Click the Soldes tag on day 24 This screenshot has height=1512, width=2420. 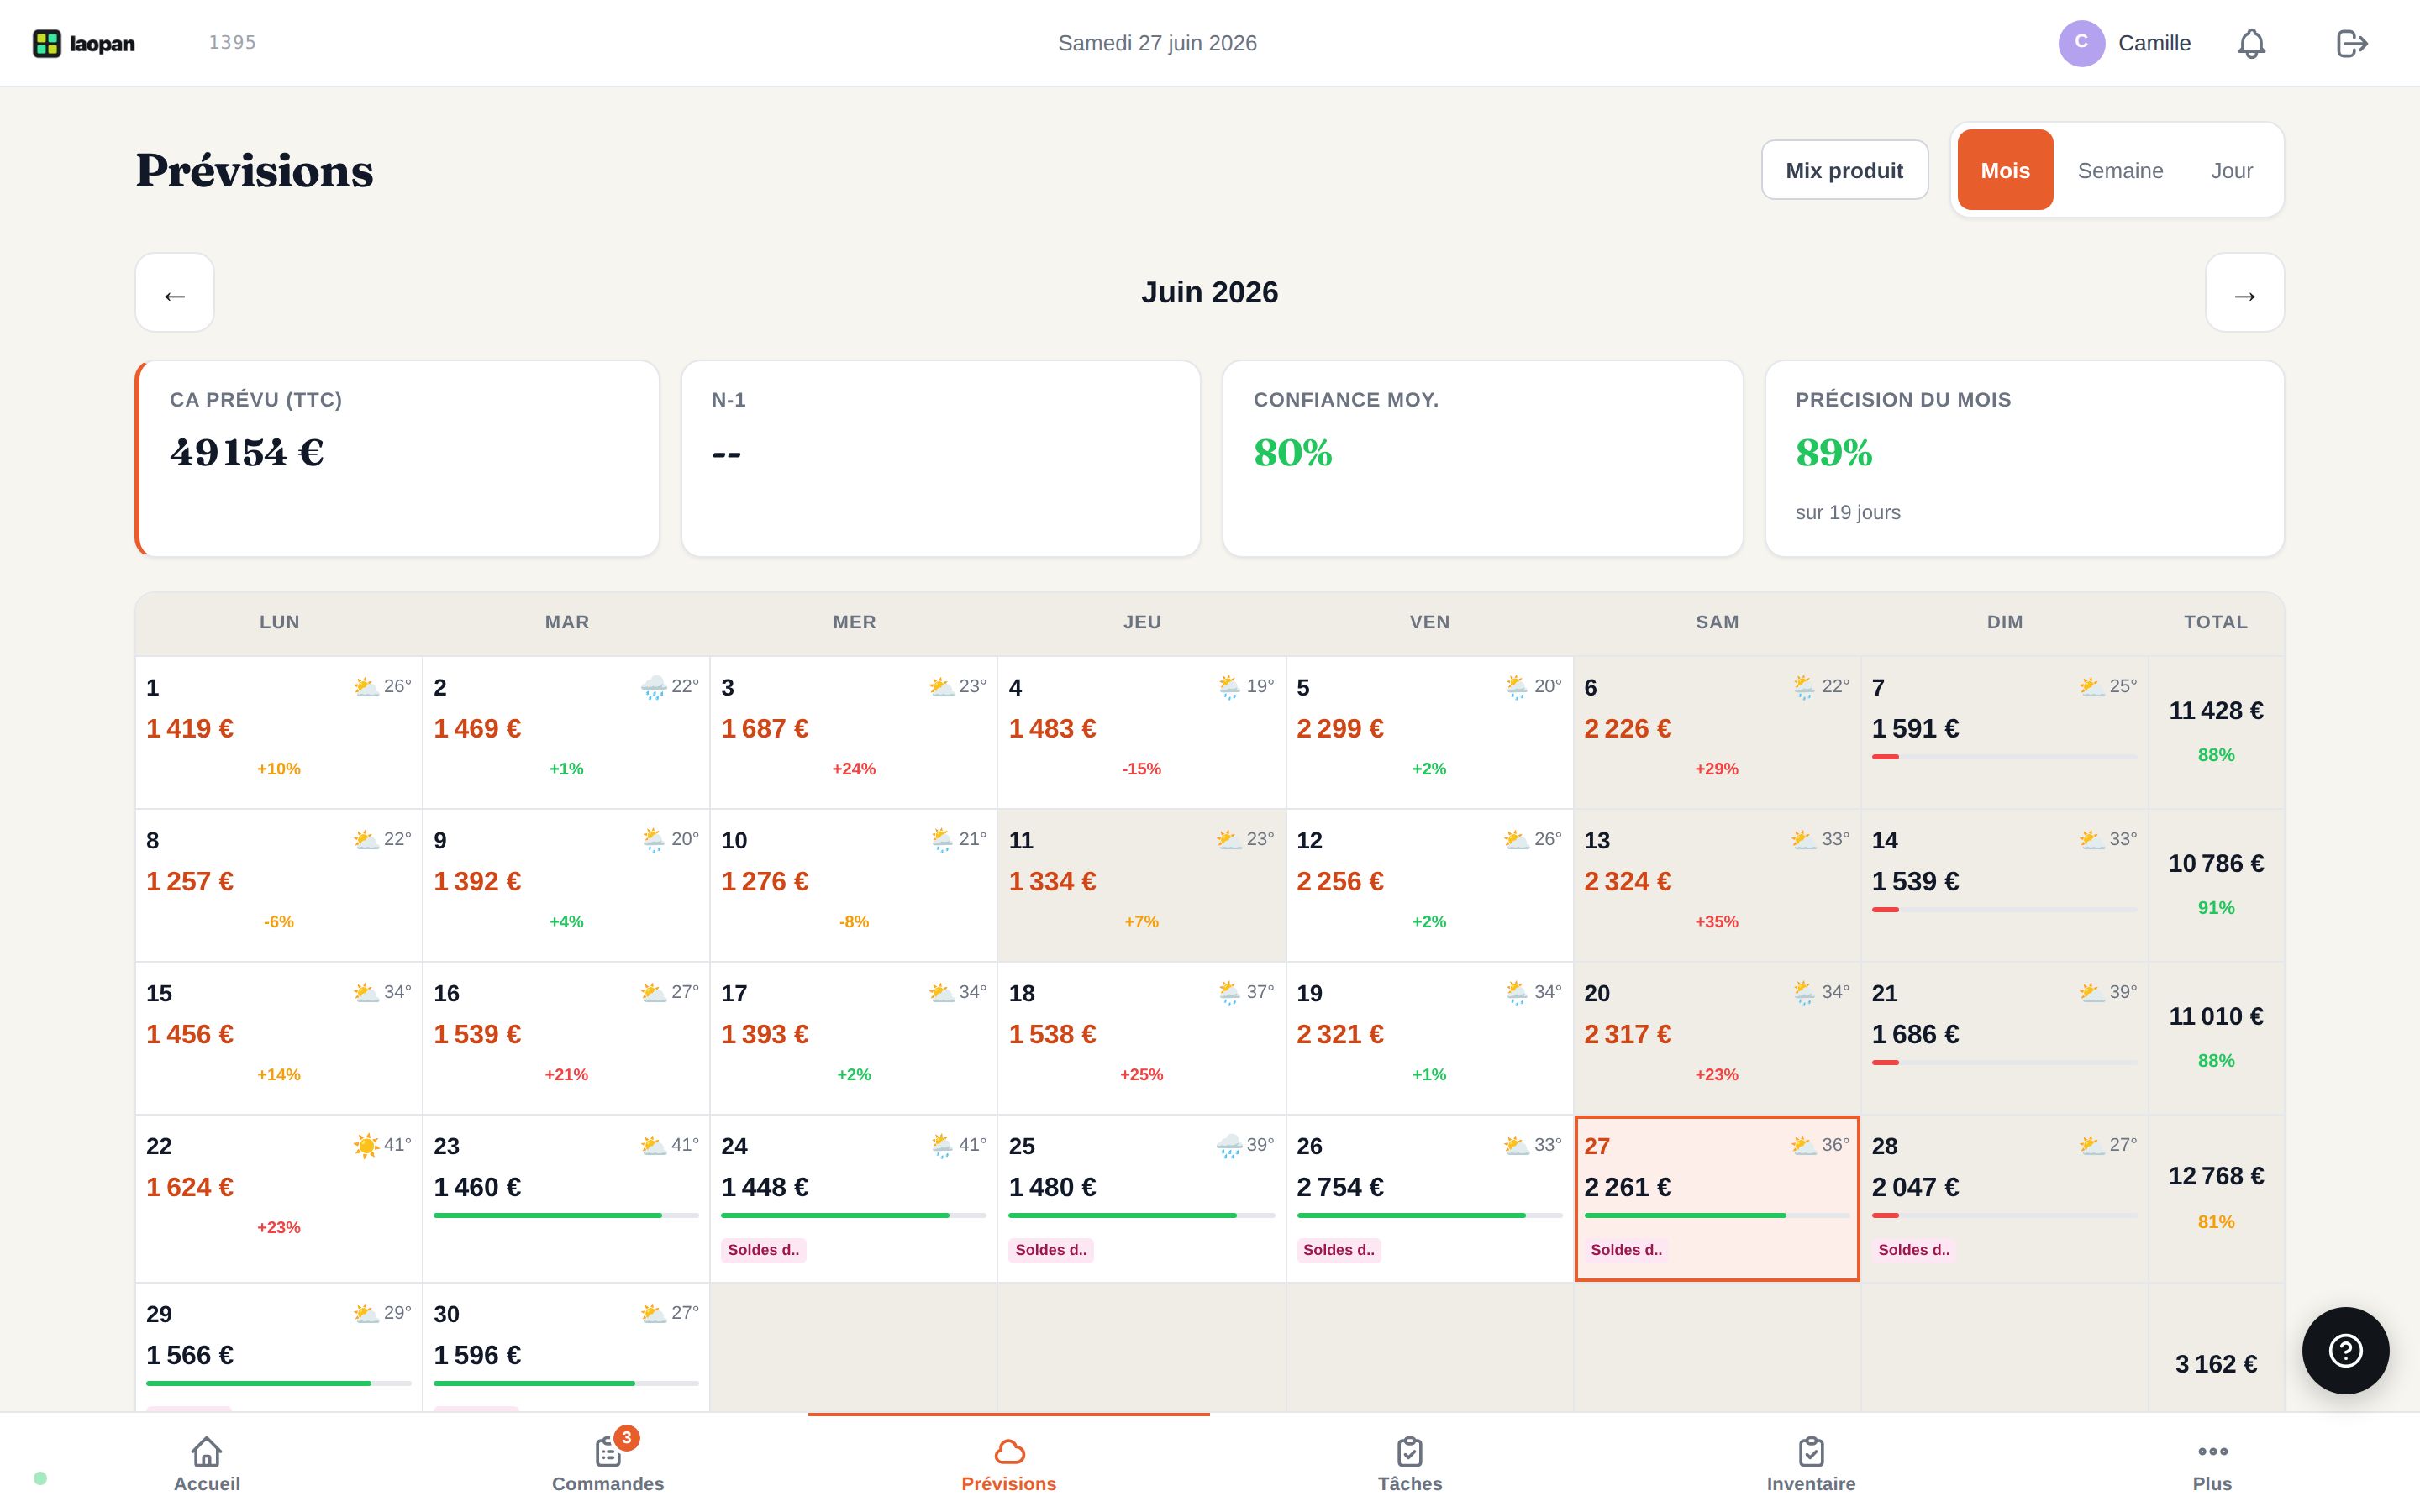click(x=764, y=1250)
